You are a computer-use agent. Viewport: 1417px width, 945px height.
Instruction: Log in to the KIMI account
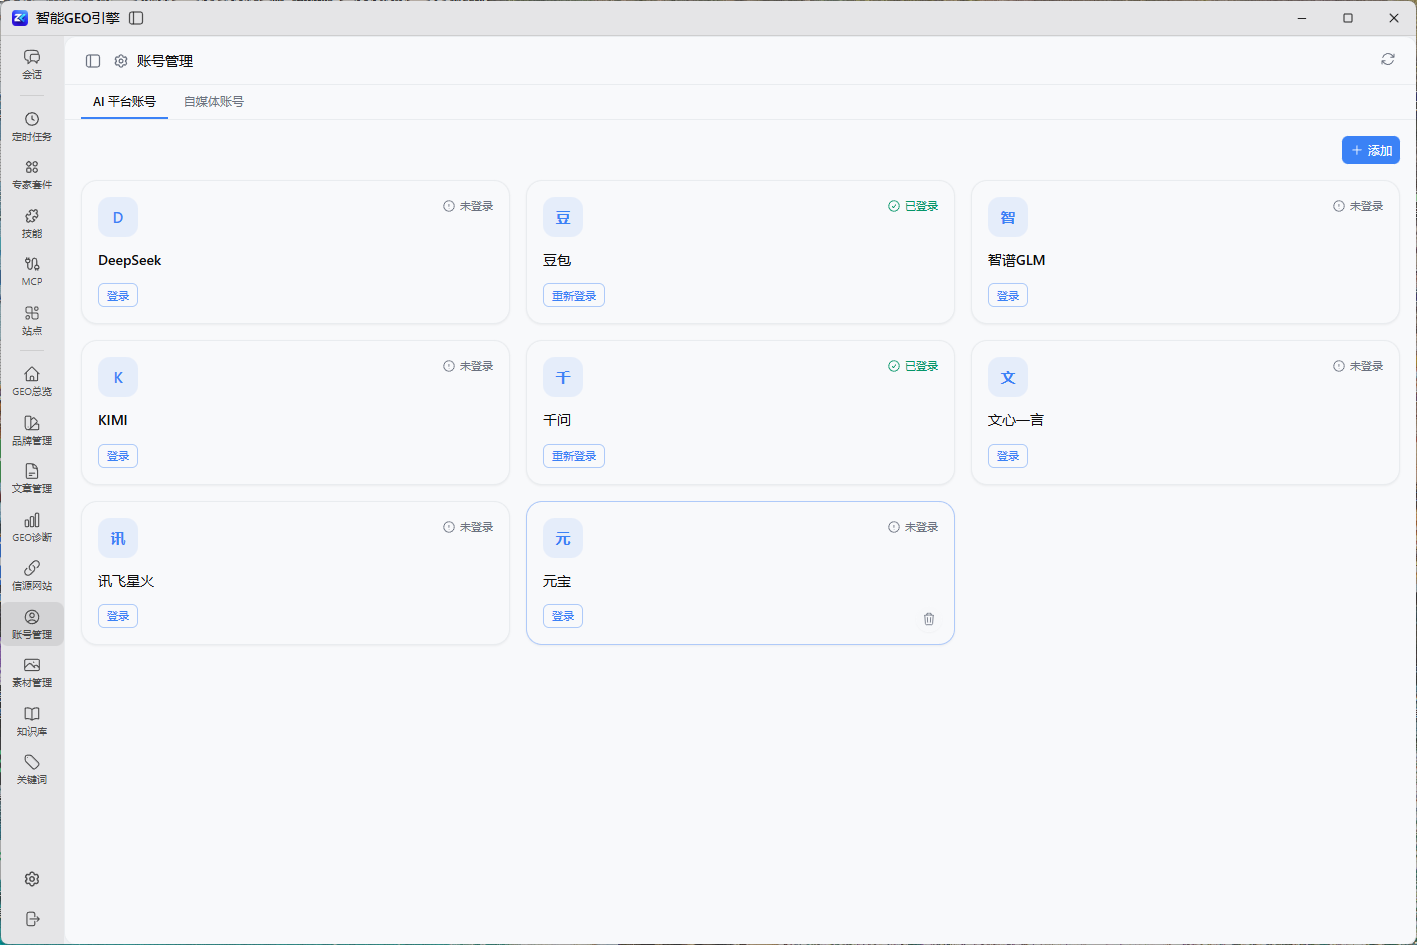[x=118, y=456]
